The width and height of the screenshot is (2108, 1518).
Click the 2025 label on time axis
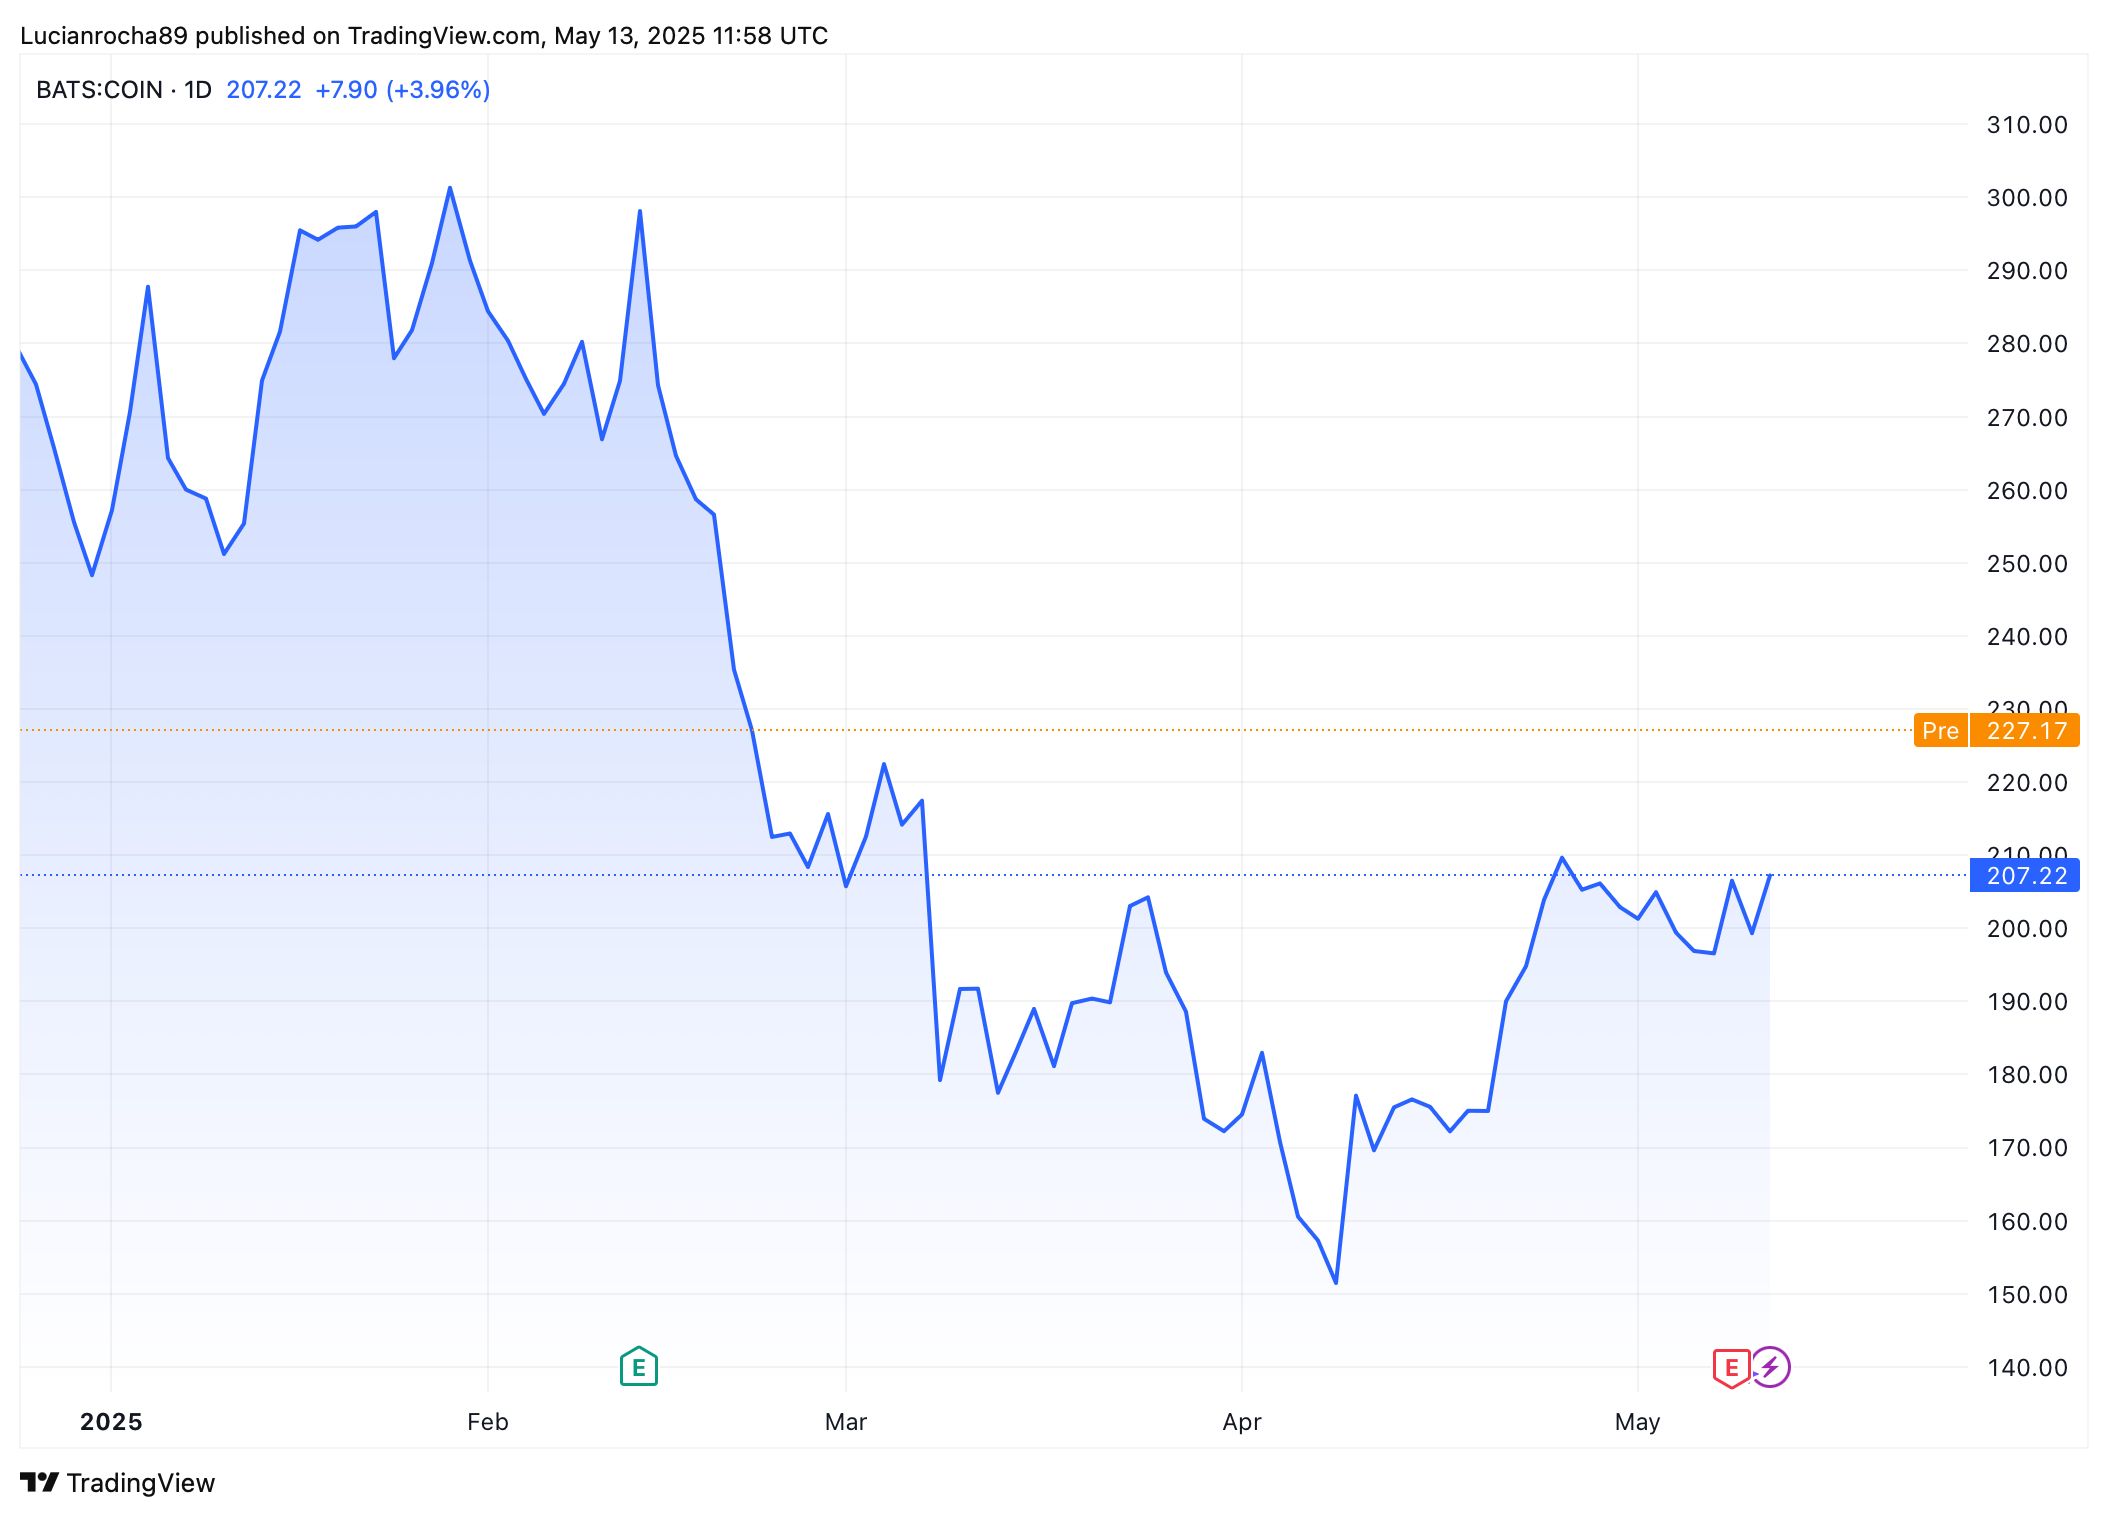[111, 1421]
